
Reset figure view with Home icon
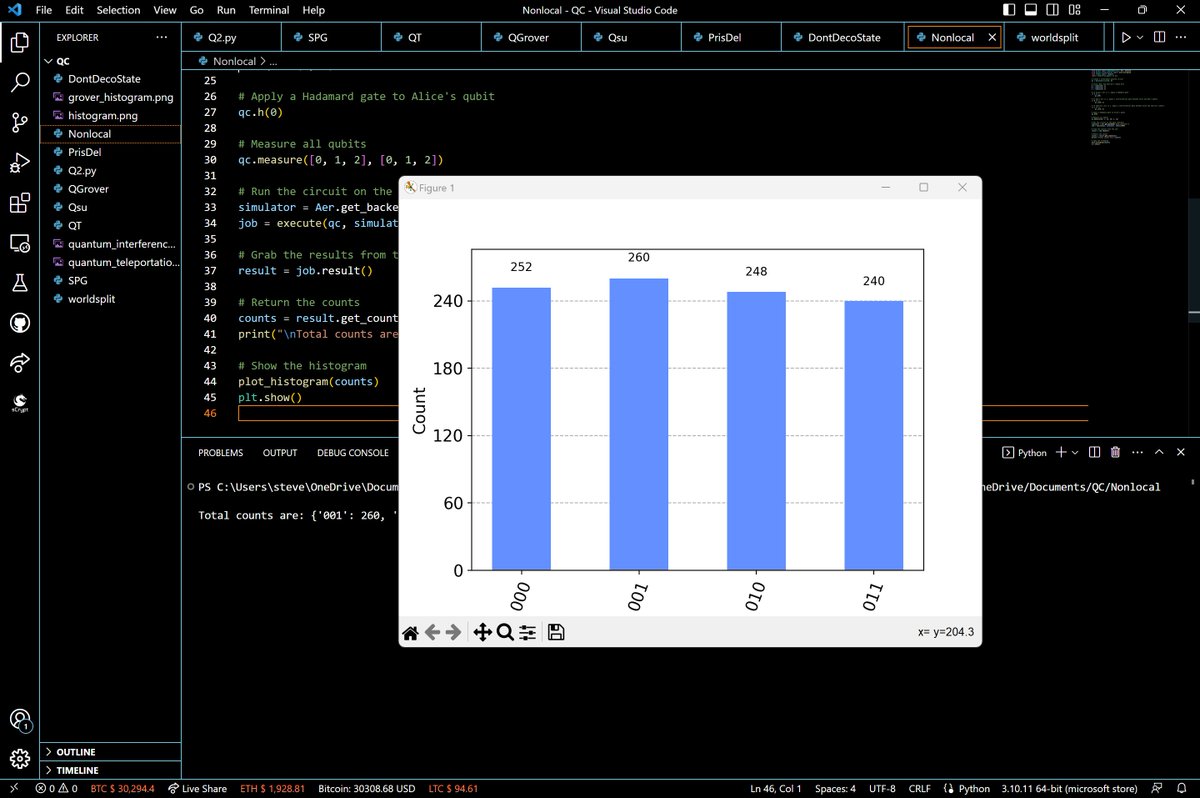coord(410,632)
